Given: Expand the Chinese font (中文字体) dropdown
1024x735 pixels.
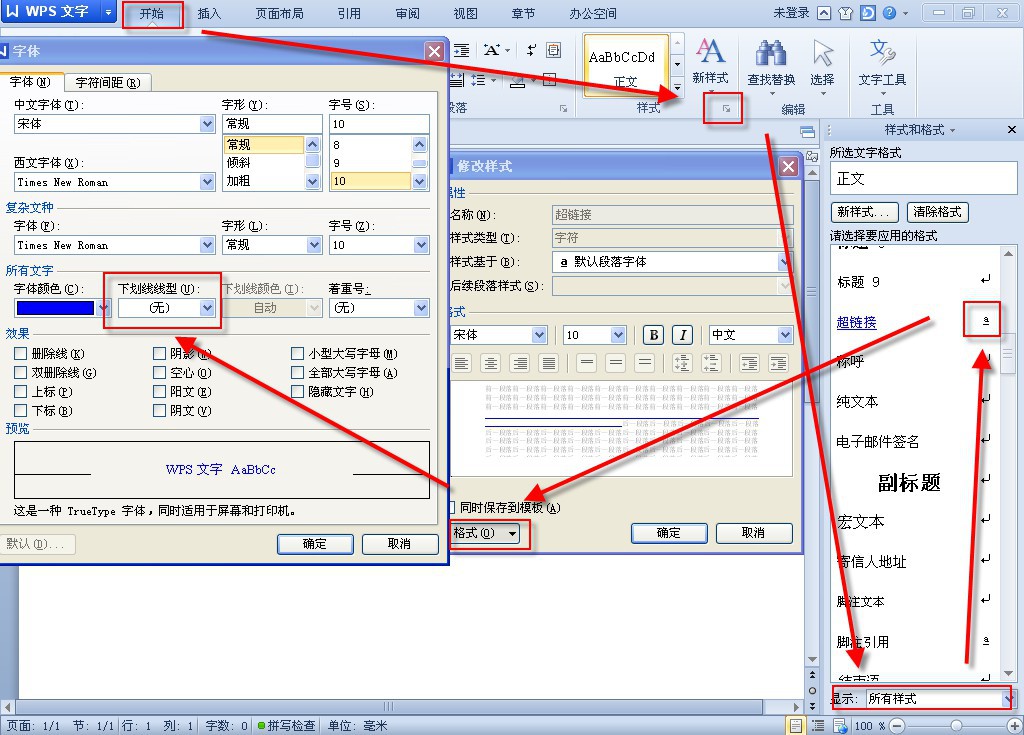Looking at the screenshot, I should point(207,123).
